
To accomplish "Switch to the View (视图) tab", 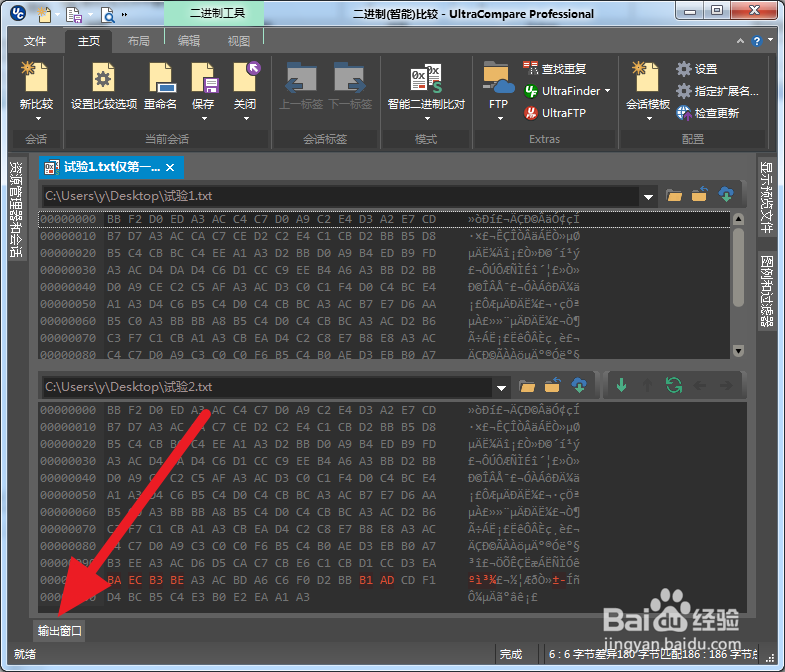I will (239, 41).
